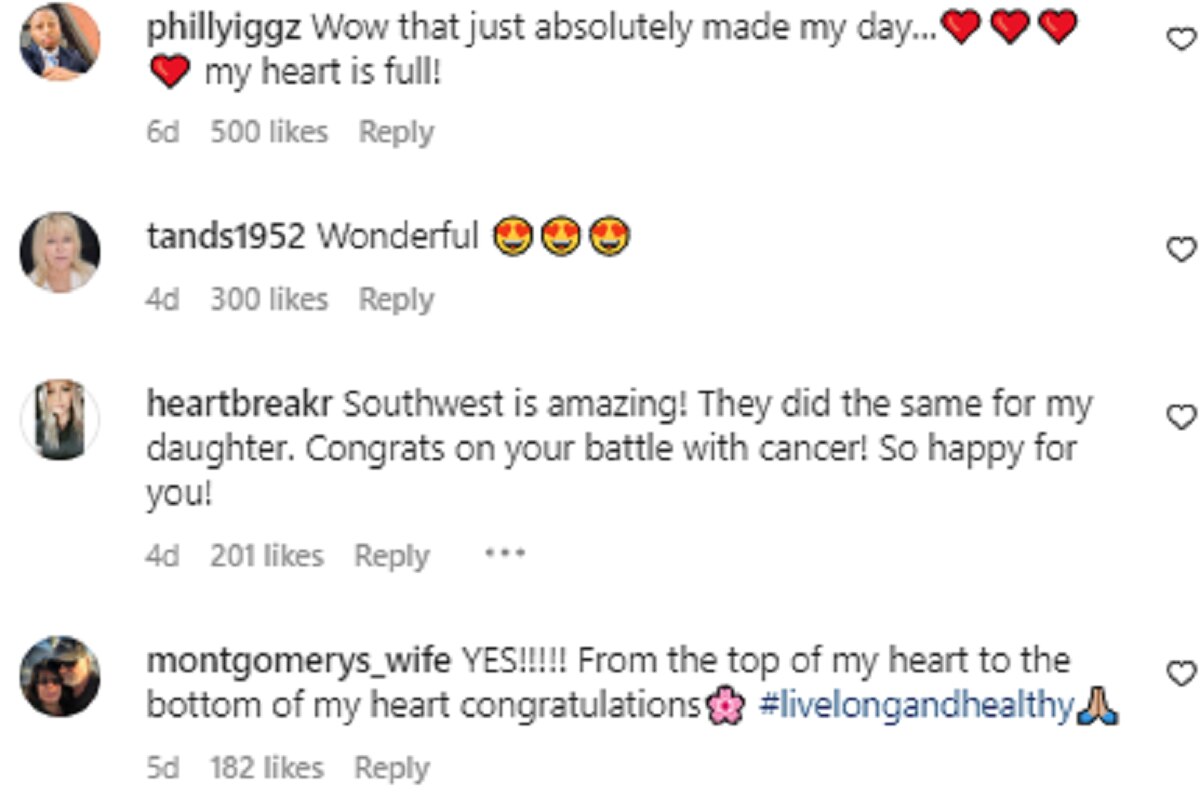Like the philliyiggz comment with heart icon
1200x798 pixels.
(1182, 38)
